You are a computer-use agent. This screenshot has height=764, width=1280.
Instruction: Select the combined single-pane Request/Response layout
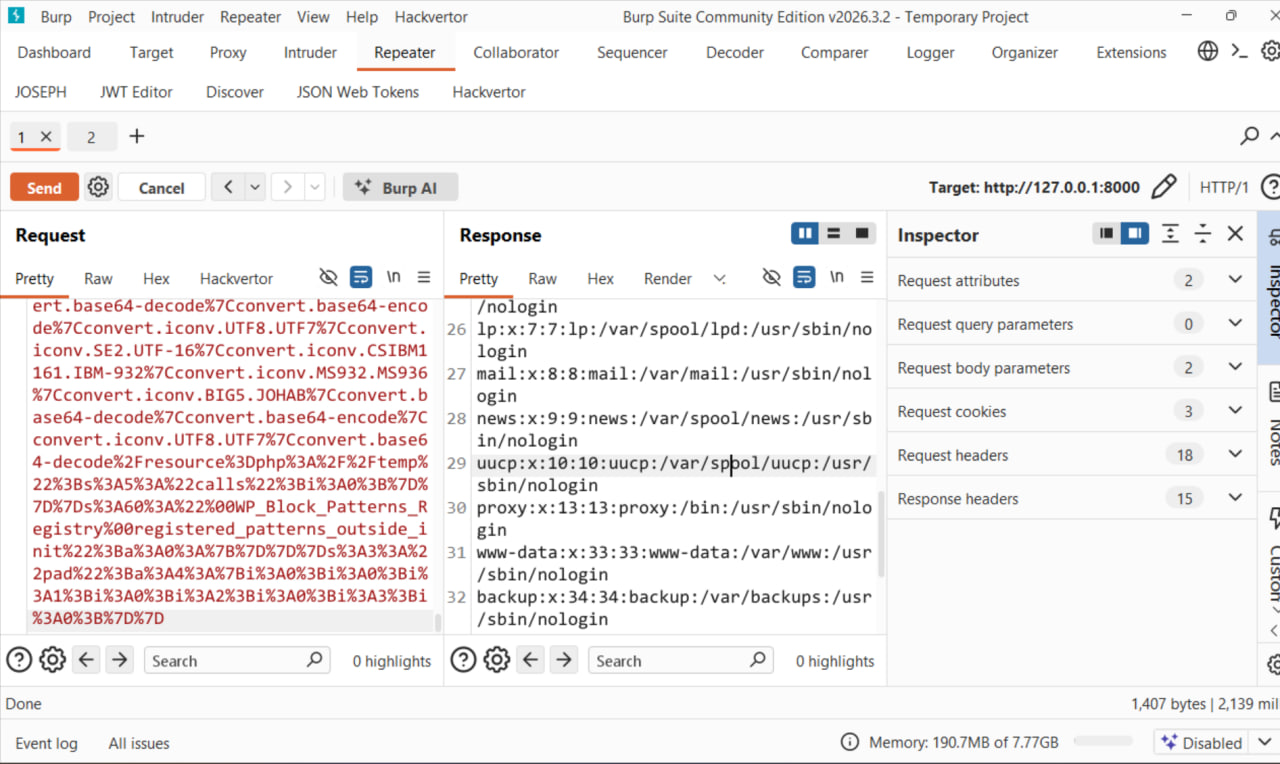pyautogui.click(x=862, y=234)
